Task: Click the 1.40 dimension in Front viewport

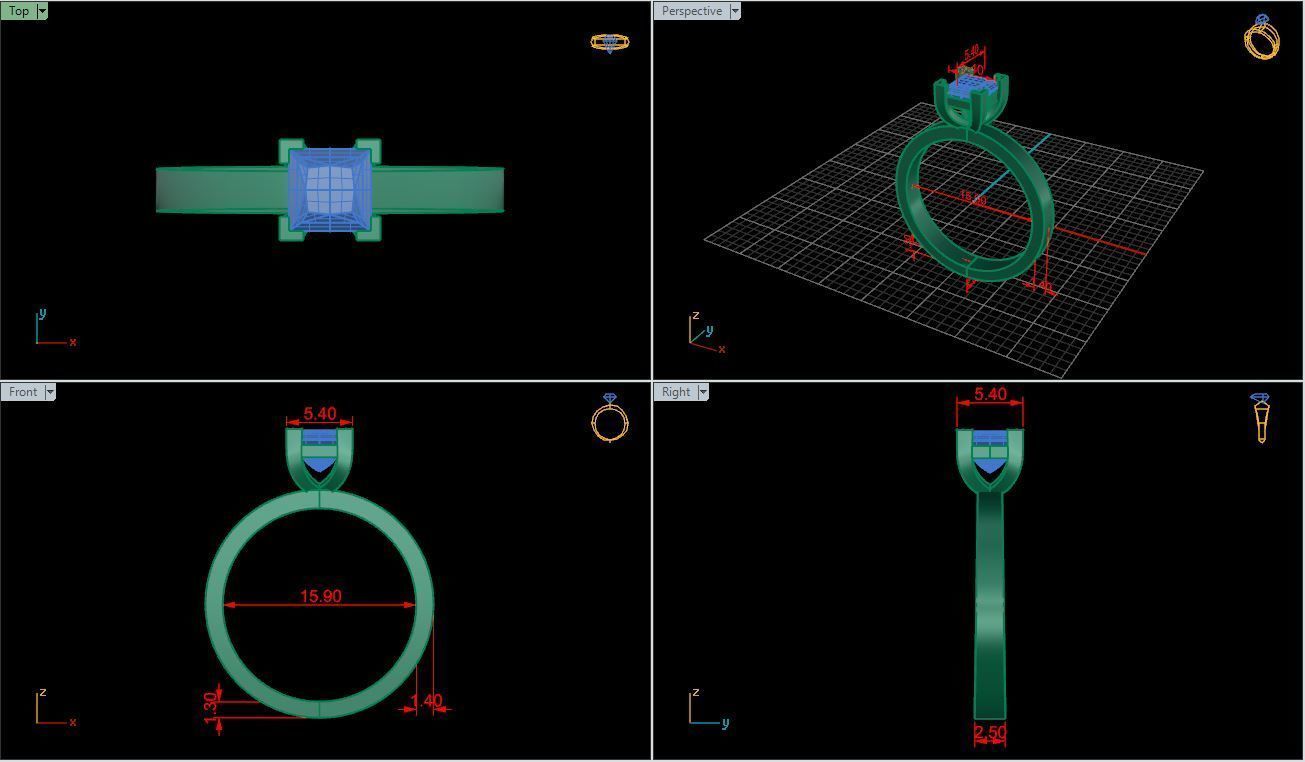Action: tap(427, 701)
